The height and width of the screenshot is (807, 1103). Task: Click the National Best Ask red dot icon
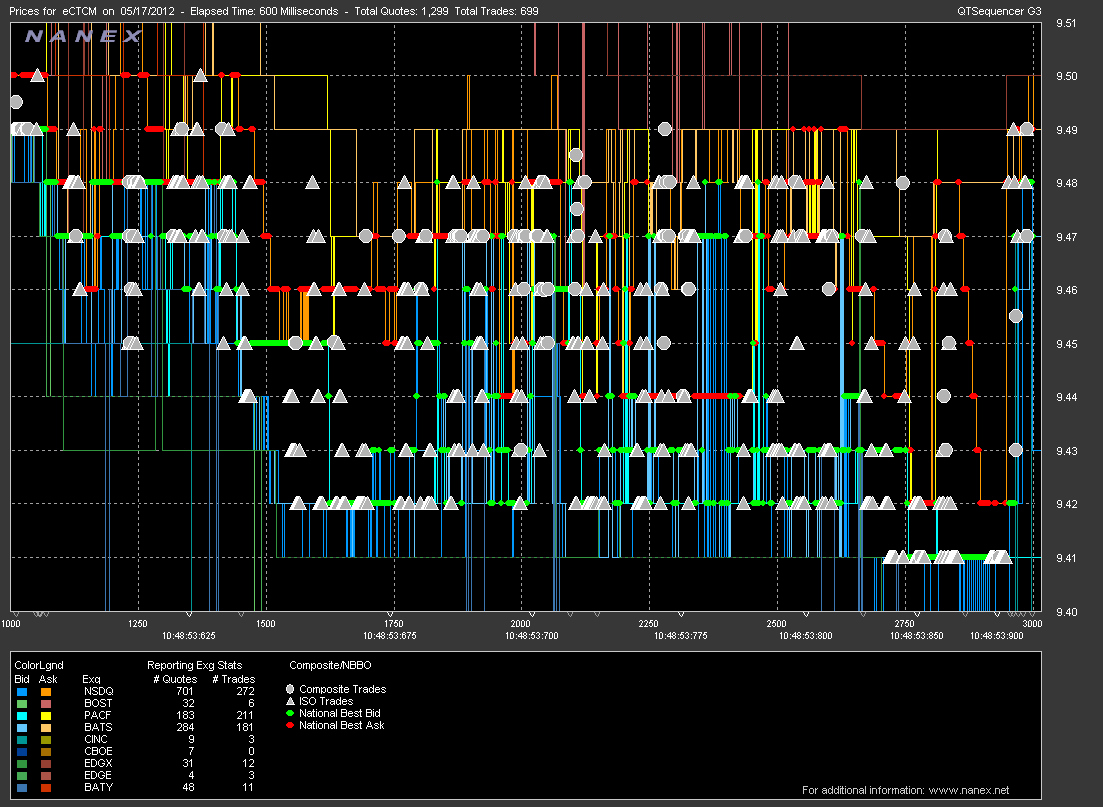pos(290,725)
